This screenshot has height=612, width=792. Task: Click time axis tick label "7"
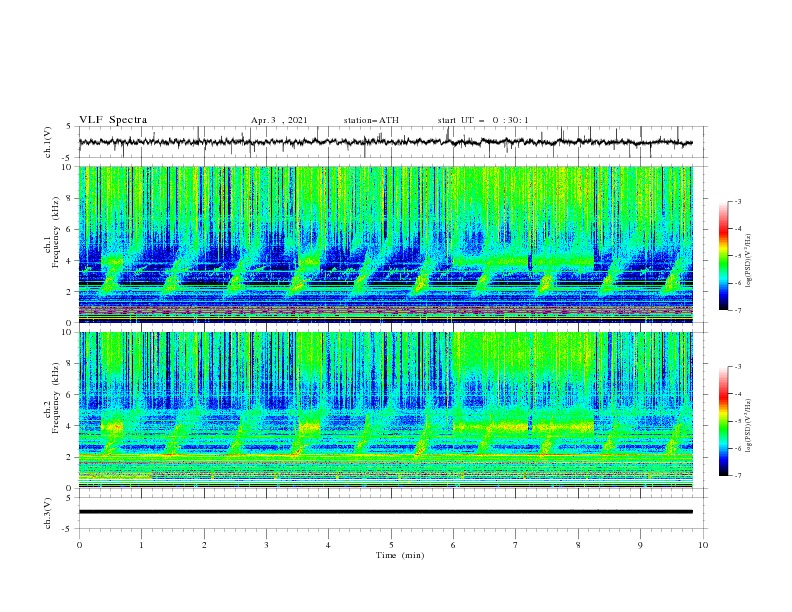click(516, 545)
